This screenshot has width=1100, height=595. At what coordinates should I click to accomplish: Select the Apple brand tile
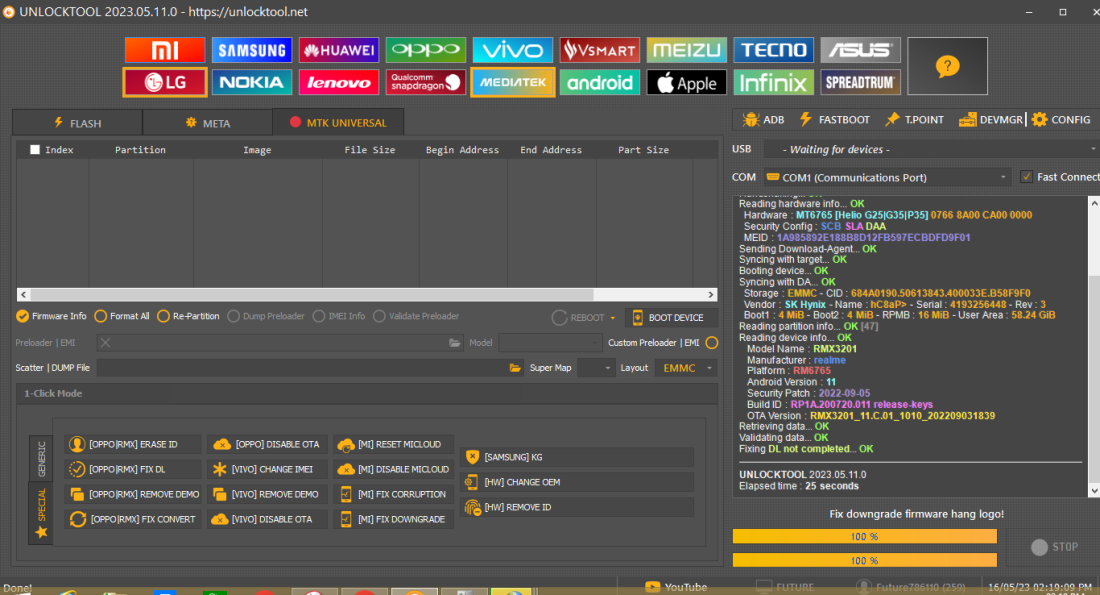click(687, 82)
